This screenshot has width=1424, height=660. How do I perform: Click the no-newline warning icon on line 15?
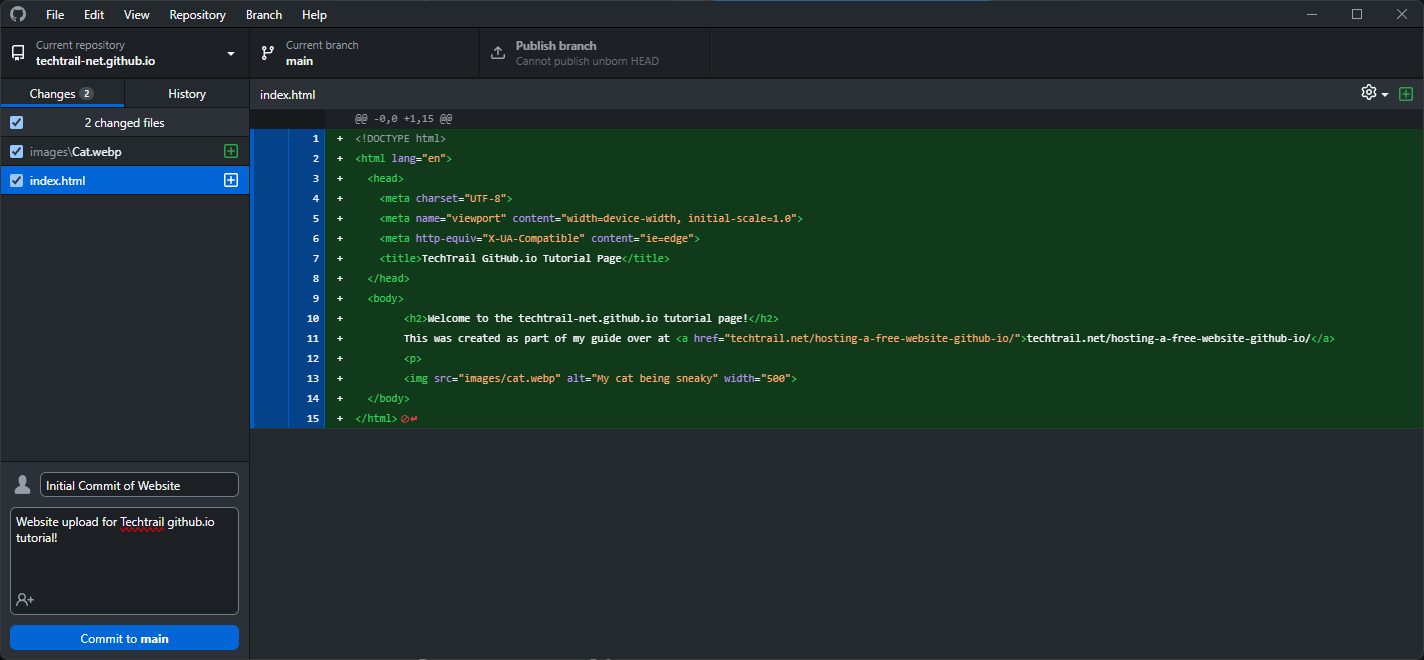pyautogui.click(x=405, y=418)
